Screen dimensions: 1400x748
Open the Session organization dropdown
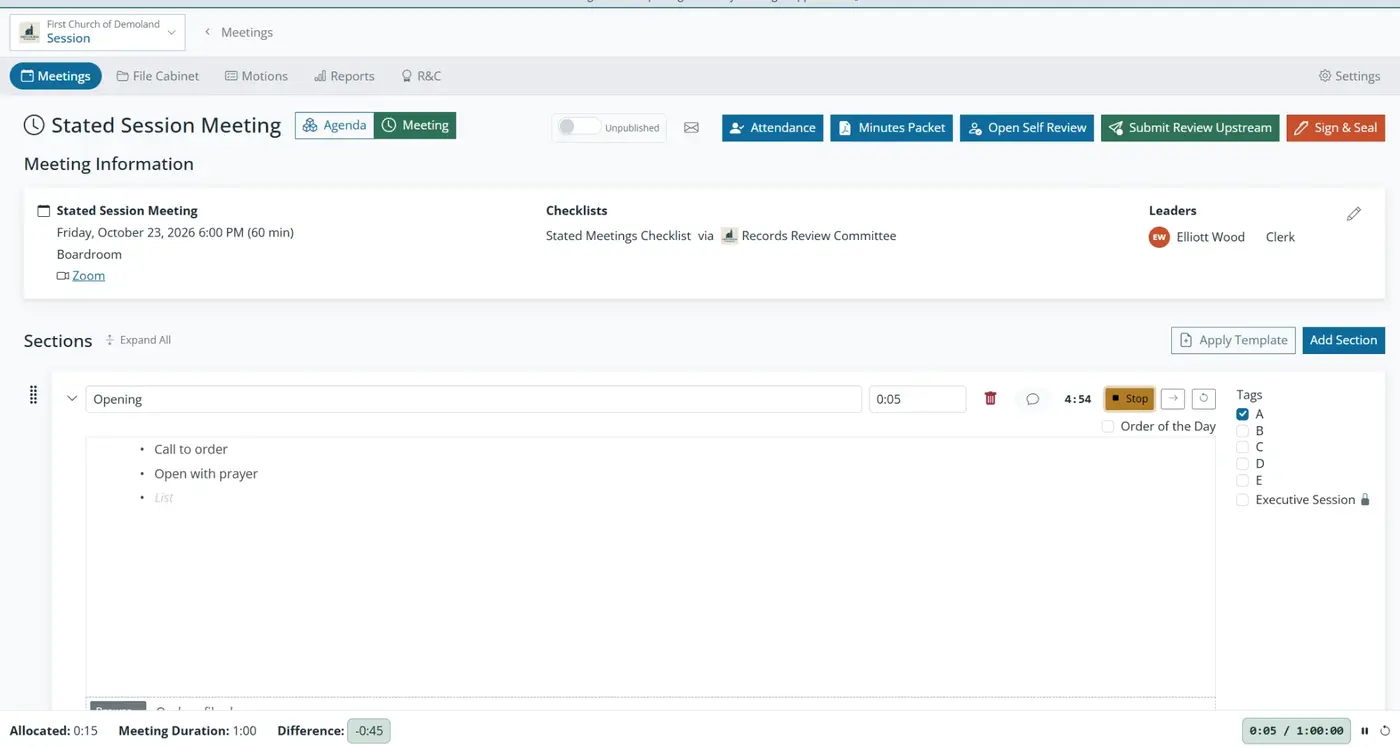[x=97, y=32]
